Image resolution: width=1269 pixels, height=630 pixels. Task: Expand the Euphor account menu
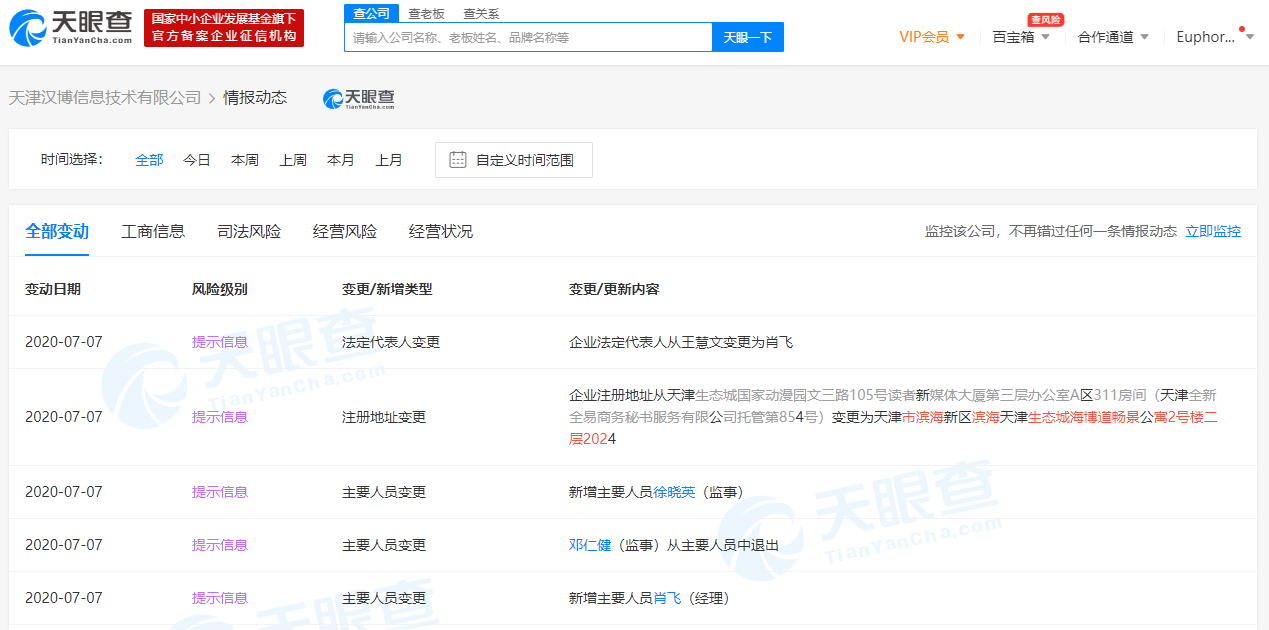1212,36
